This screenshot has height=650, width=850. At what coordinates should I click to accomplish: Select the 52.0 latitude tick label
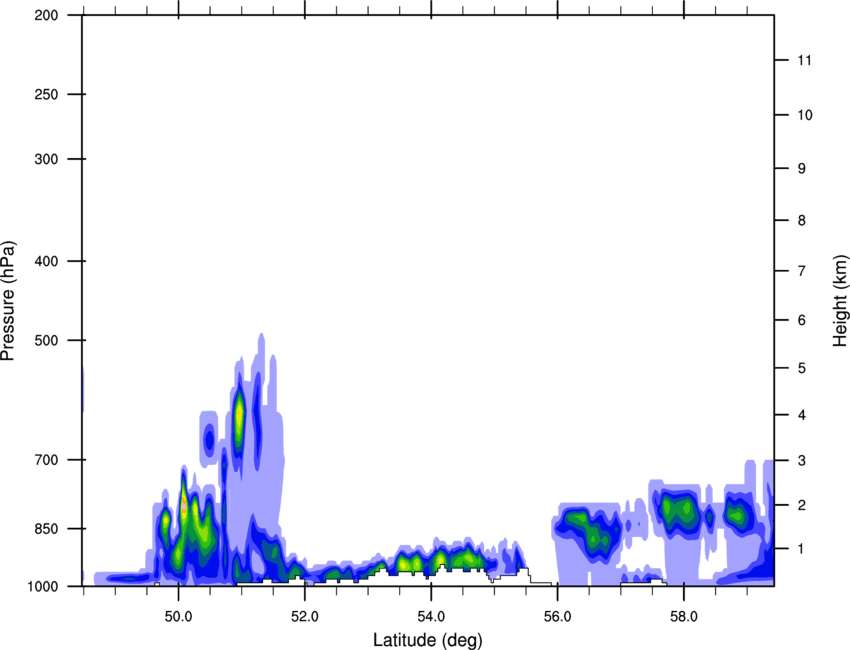tap(304, 614)
